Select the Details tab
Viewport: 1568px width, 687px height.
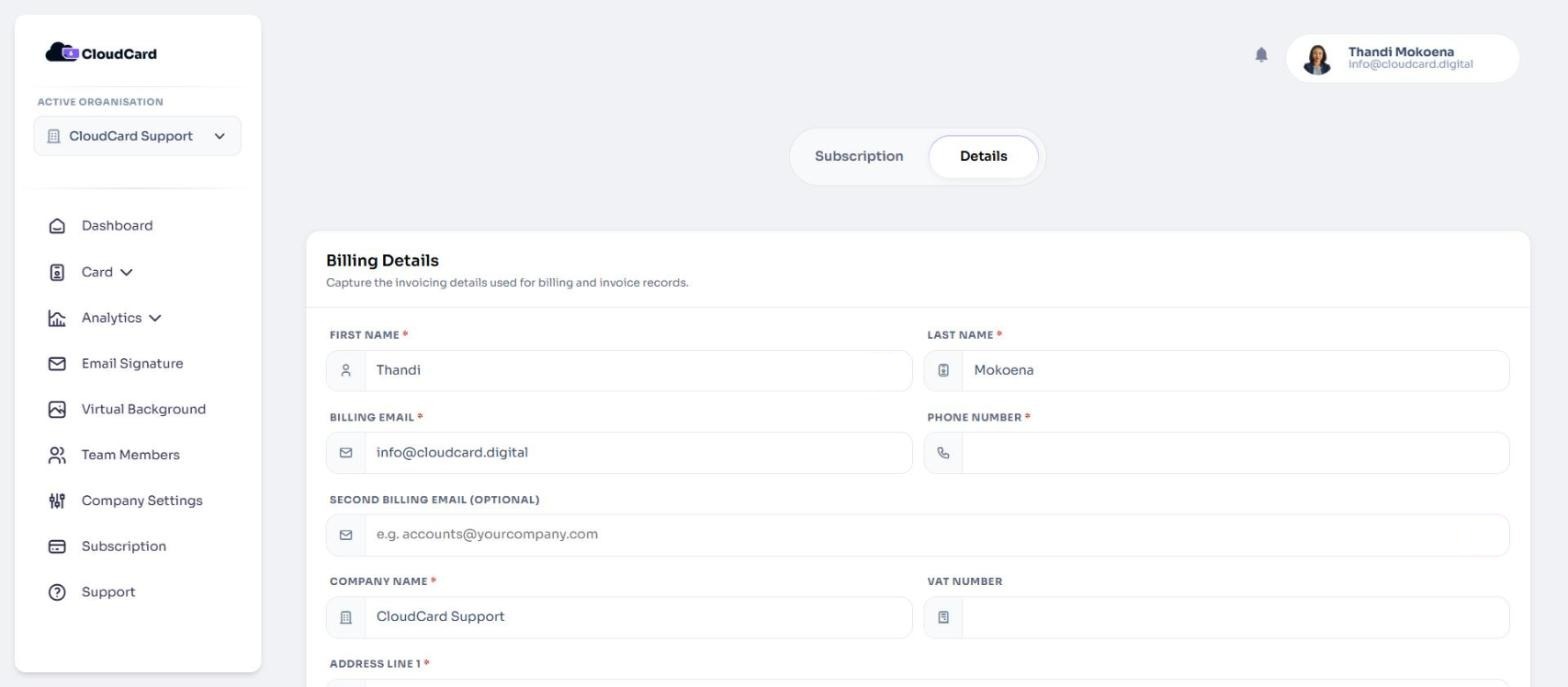tap(983, 157)
